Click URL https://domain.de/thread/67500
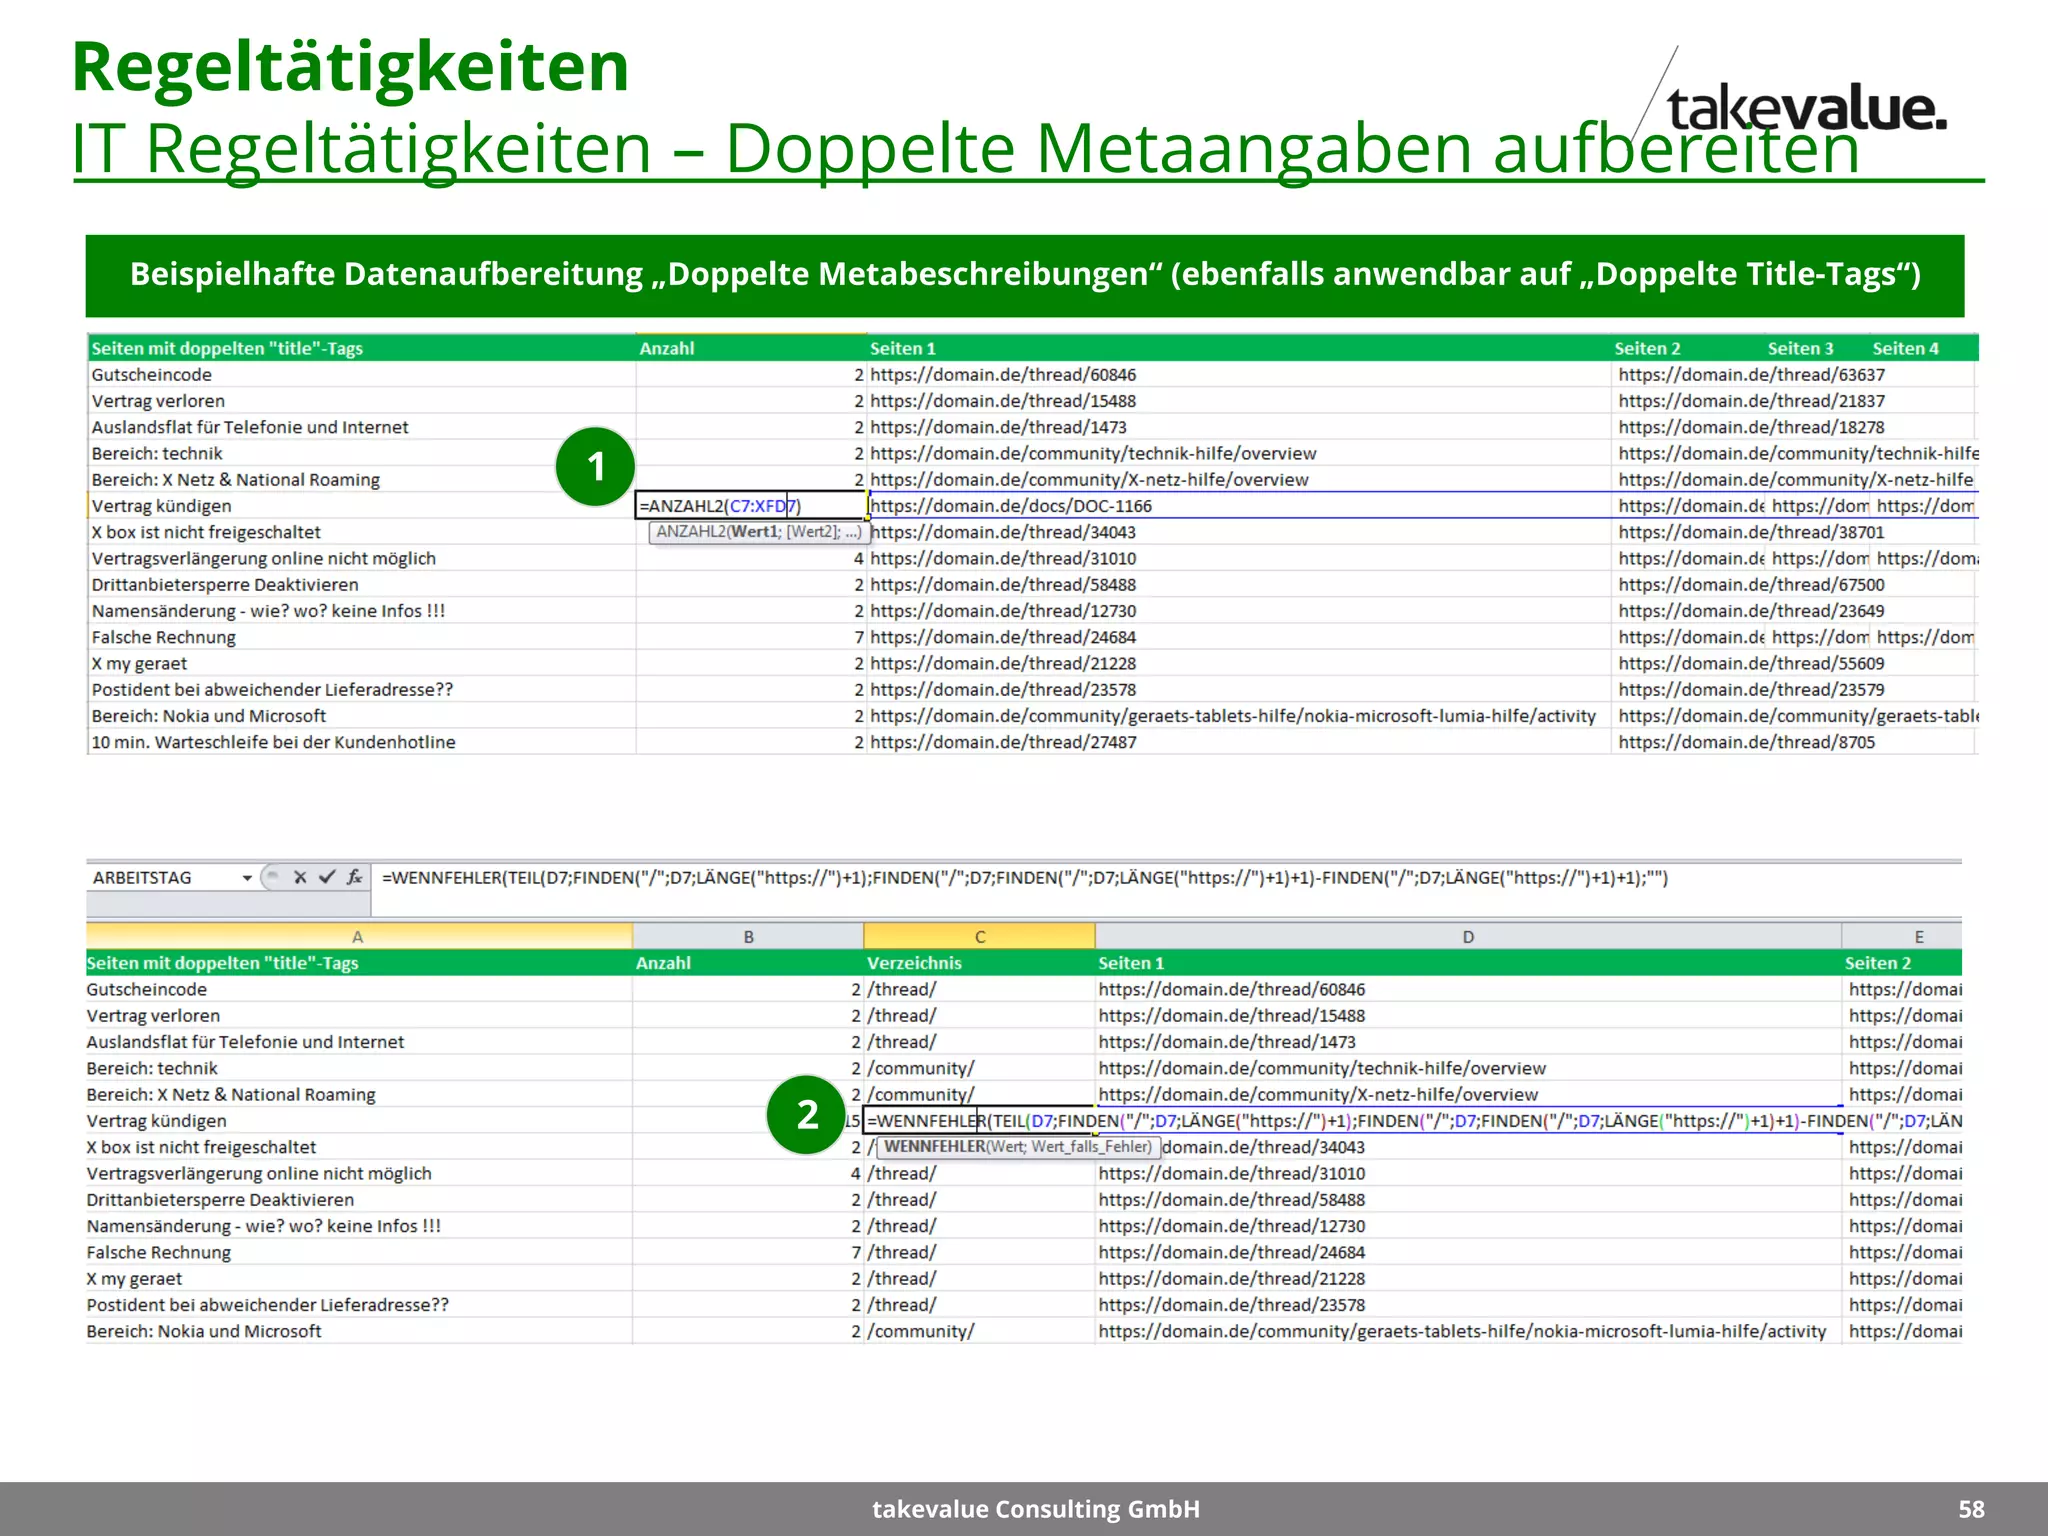The width and height of the screenshot is (2048, 1536). tap(1751, 585)
